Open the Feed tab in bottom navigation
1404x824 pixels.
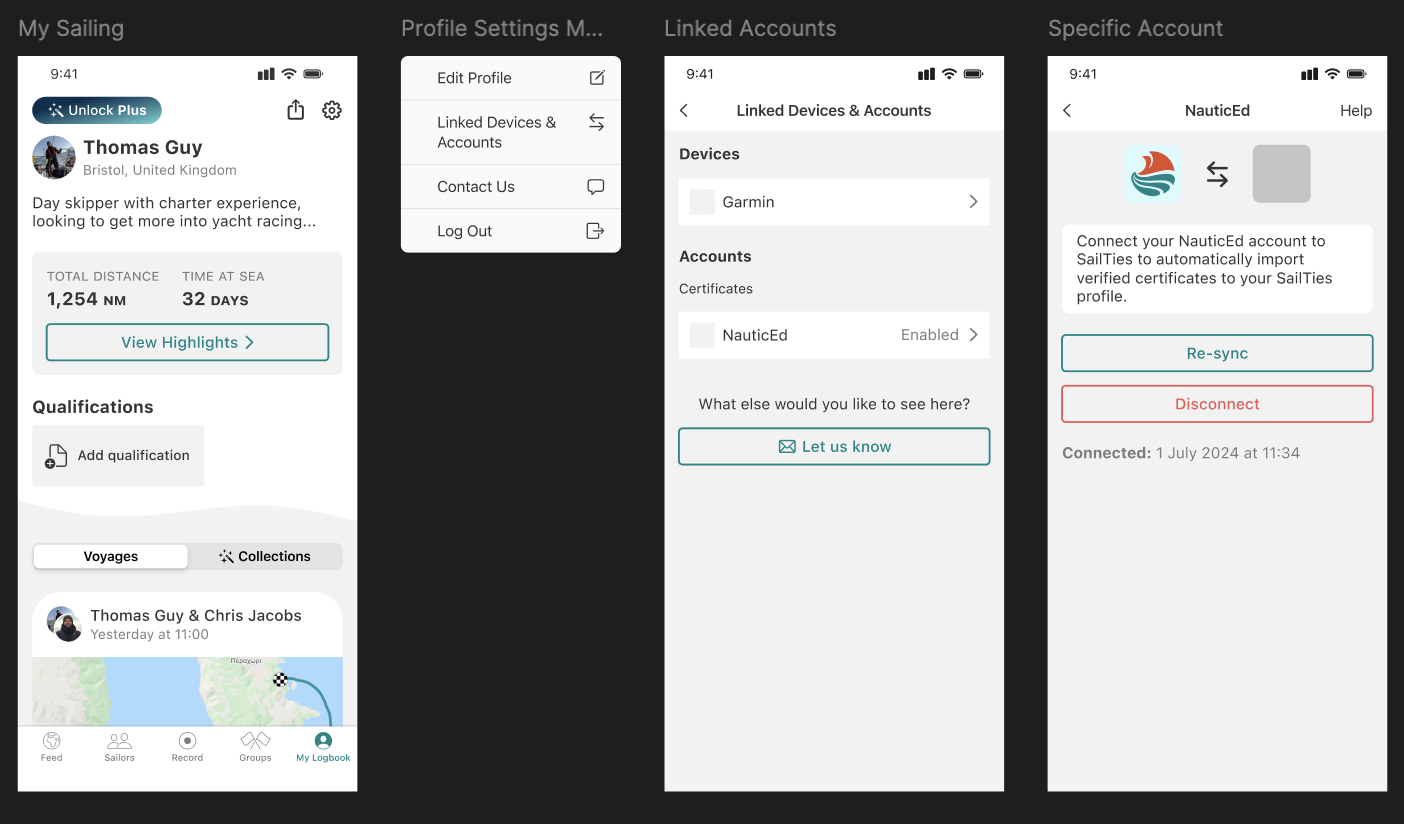[x=52, y=747]
